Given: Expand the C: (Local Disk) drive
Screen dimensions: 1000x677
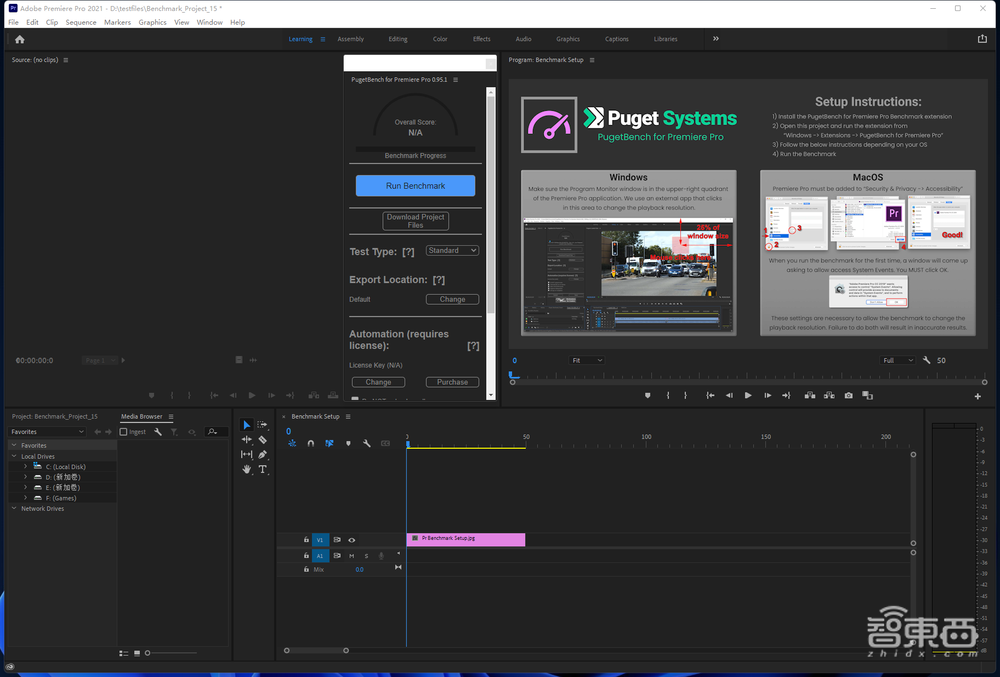Looking at the screenshot, I should [x=25, y=467].
